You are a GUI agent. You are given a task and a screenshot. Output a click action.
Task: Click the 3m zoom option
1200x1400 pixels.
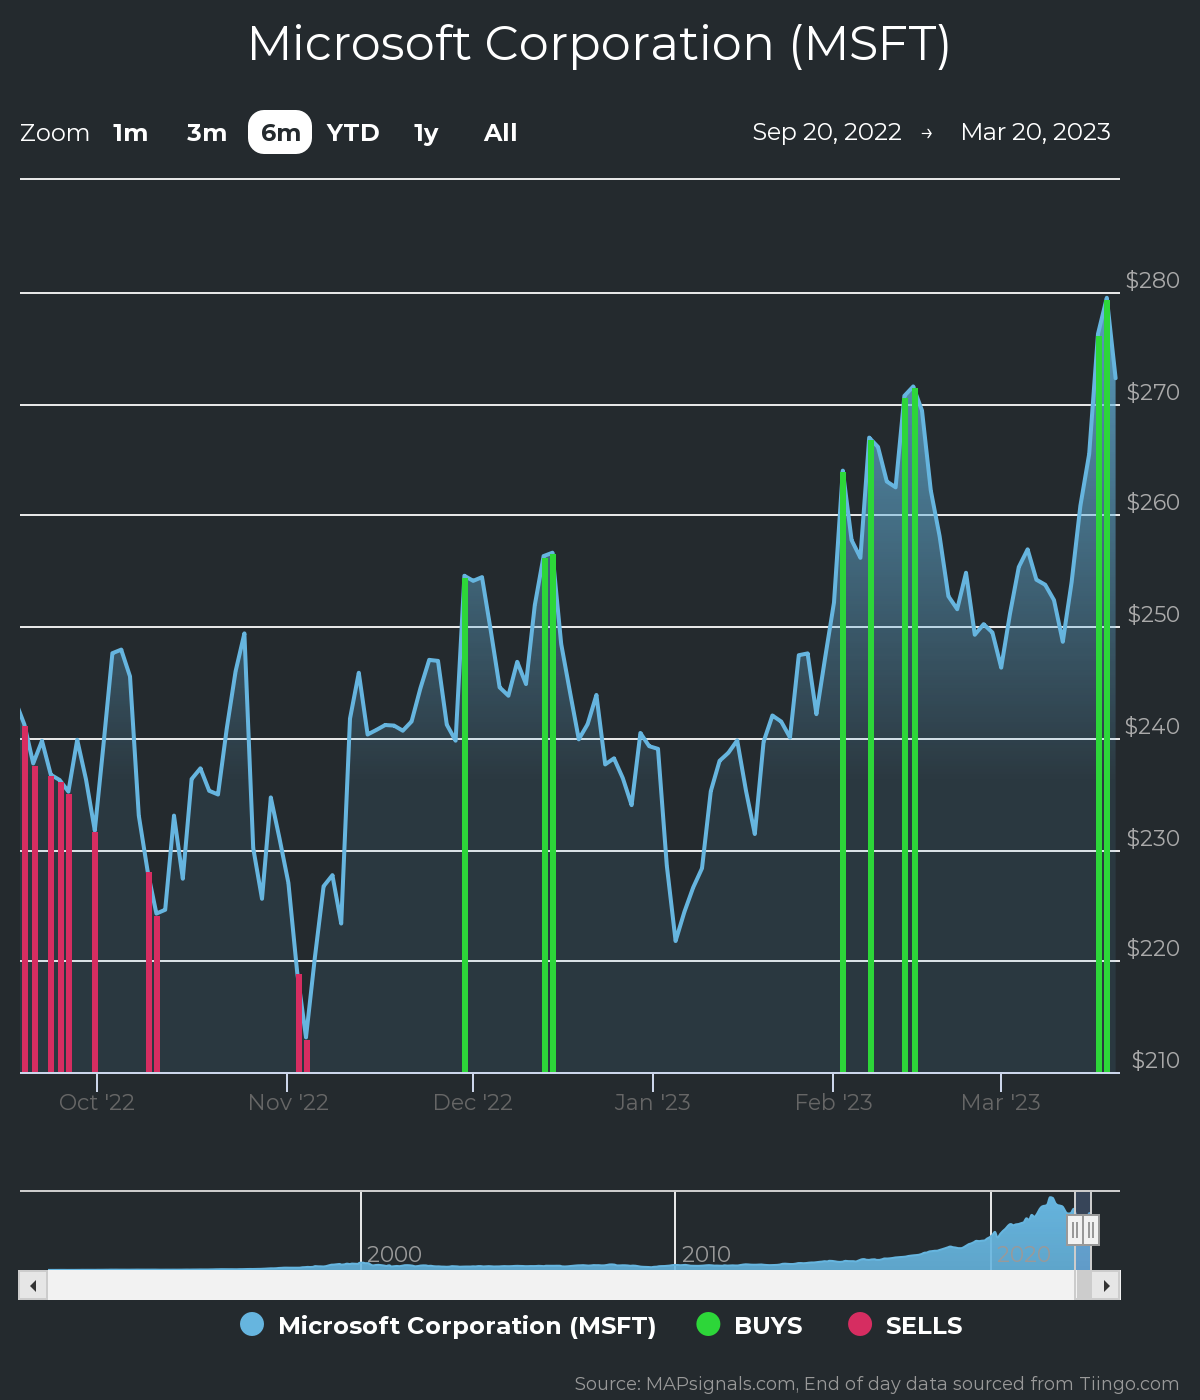(x=204, y=132)
